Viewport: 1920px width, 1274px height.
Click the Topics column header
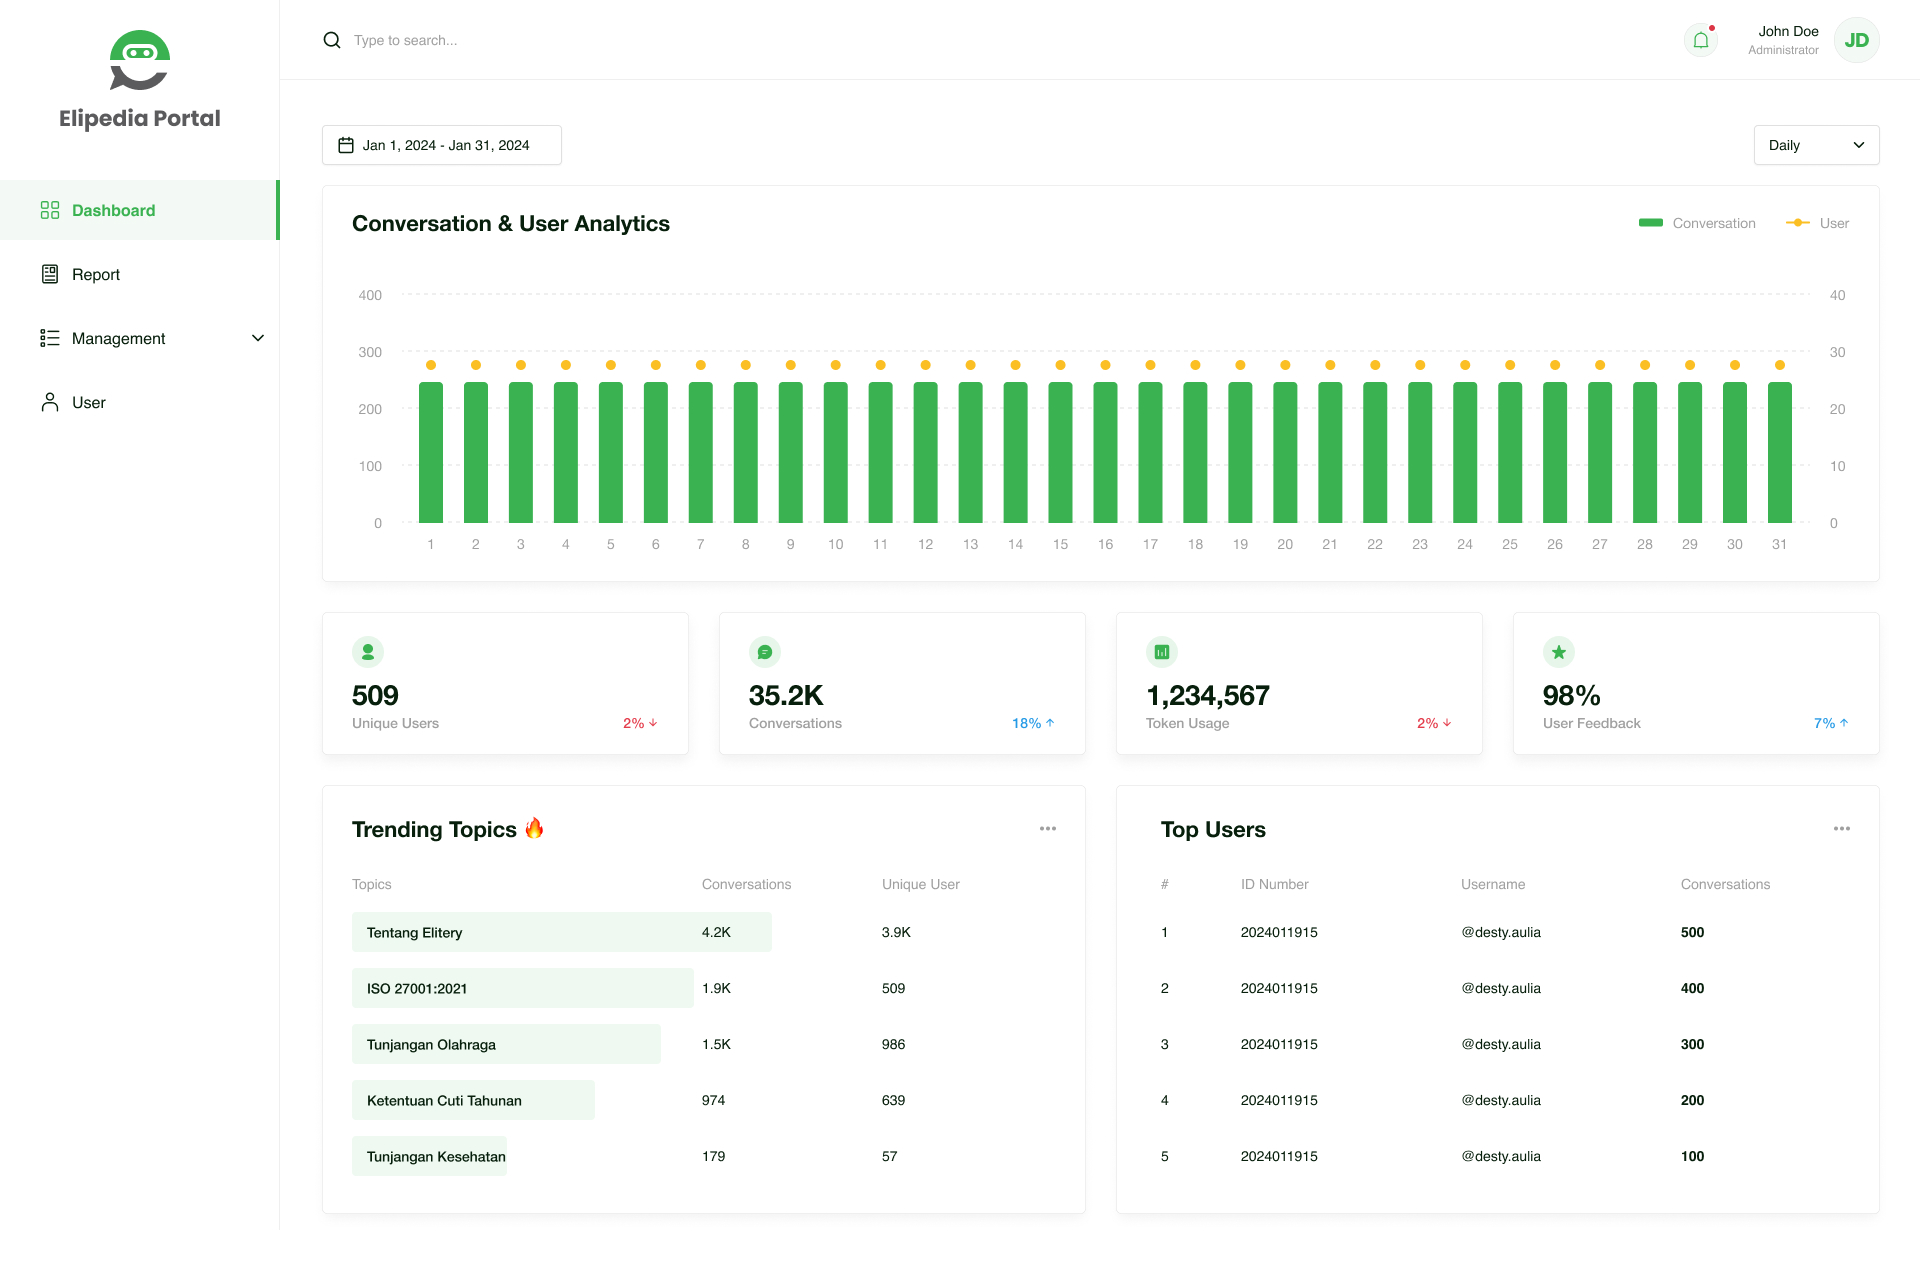[x=371, y=884]
